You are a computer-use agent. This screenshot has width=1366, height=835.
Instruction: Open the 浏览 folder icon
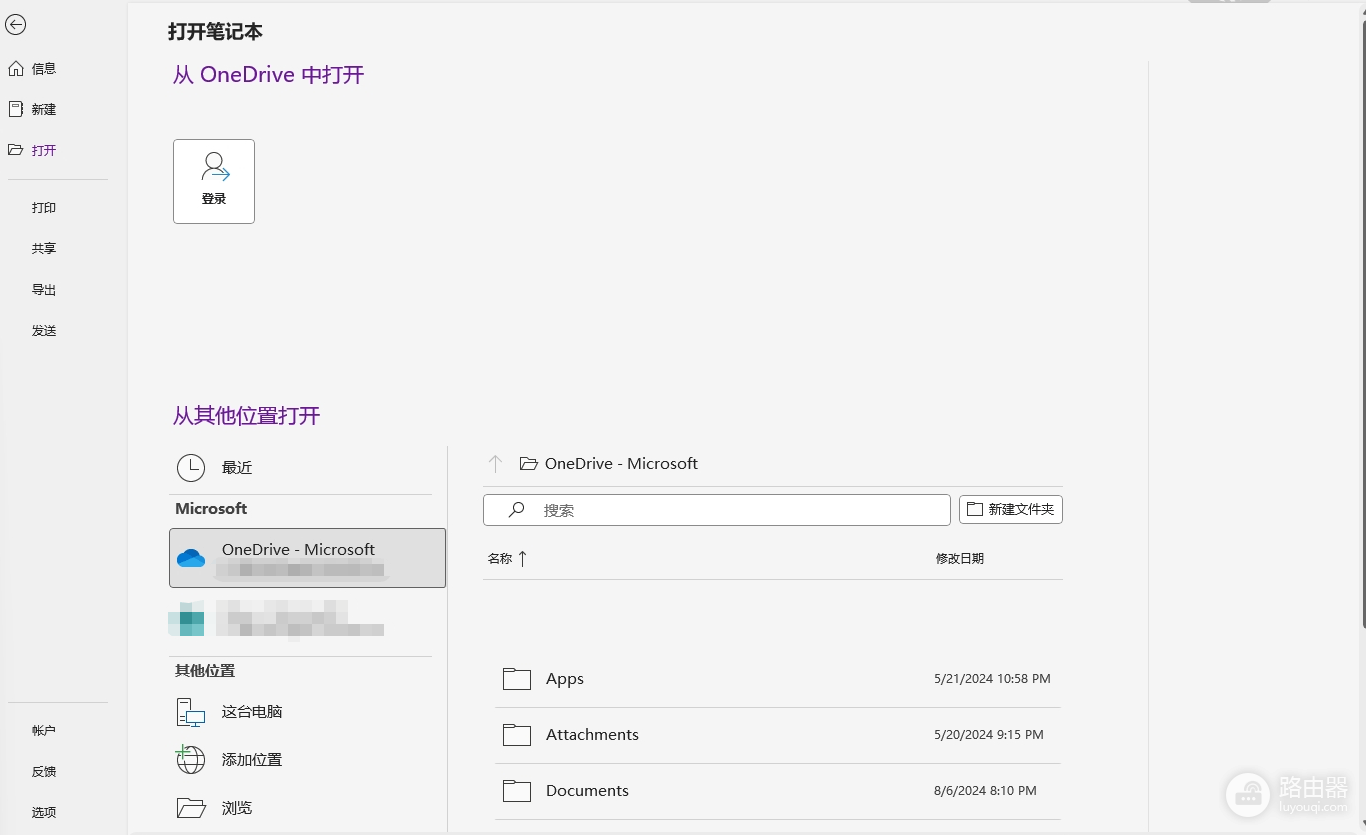click(190, 808)
